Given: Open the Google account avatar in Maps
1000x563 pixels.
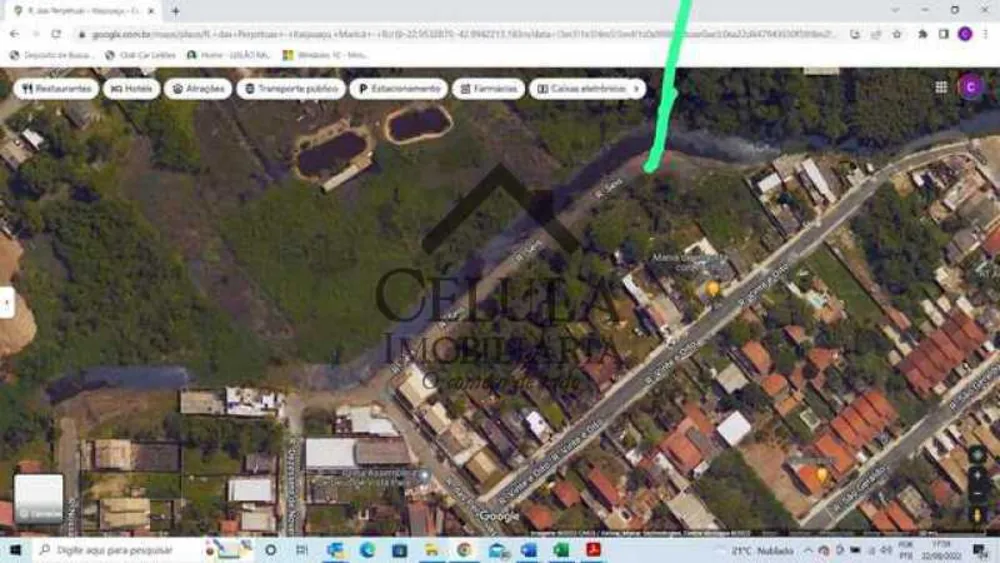Looking at the screenshot, I should [971, 87].
